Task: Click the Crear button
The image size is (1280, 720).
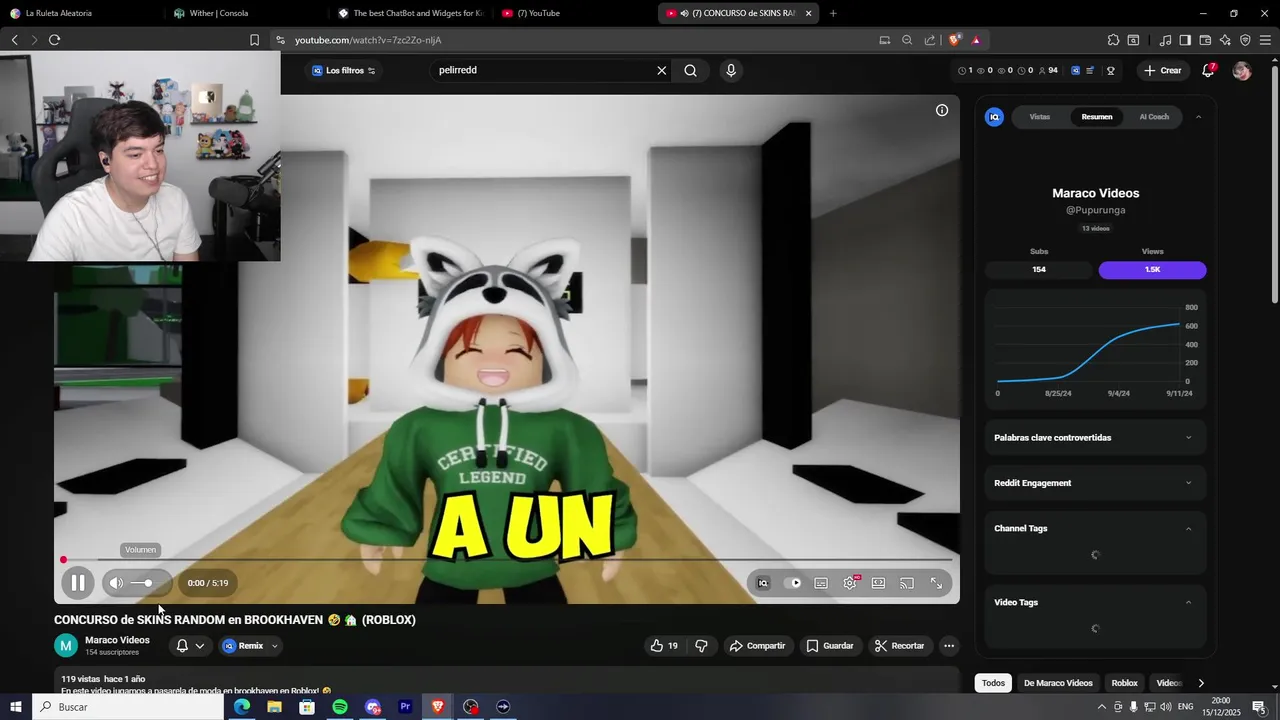Action: (1163, 70)
